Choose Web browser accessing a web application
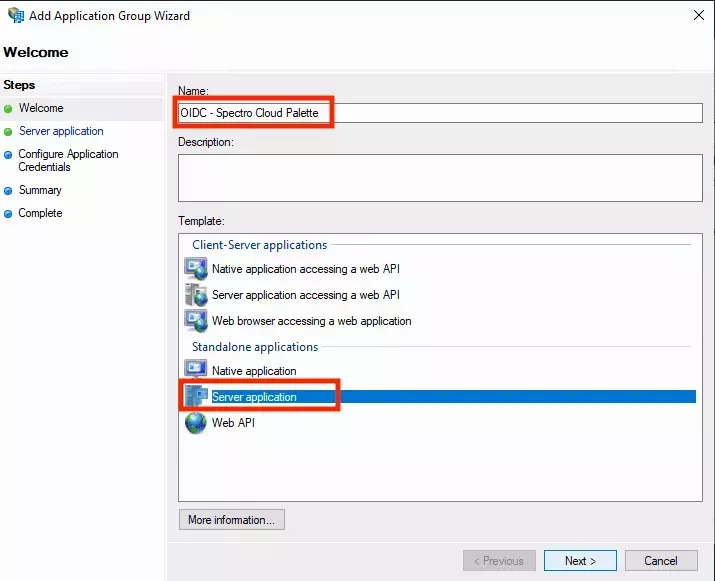This screenshot has width=715, height=581. (x=311, y=321)
